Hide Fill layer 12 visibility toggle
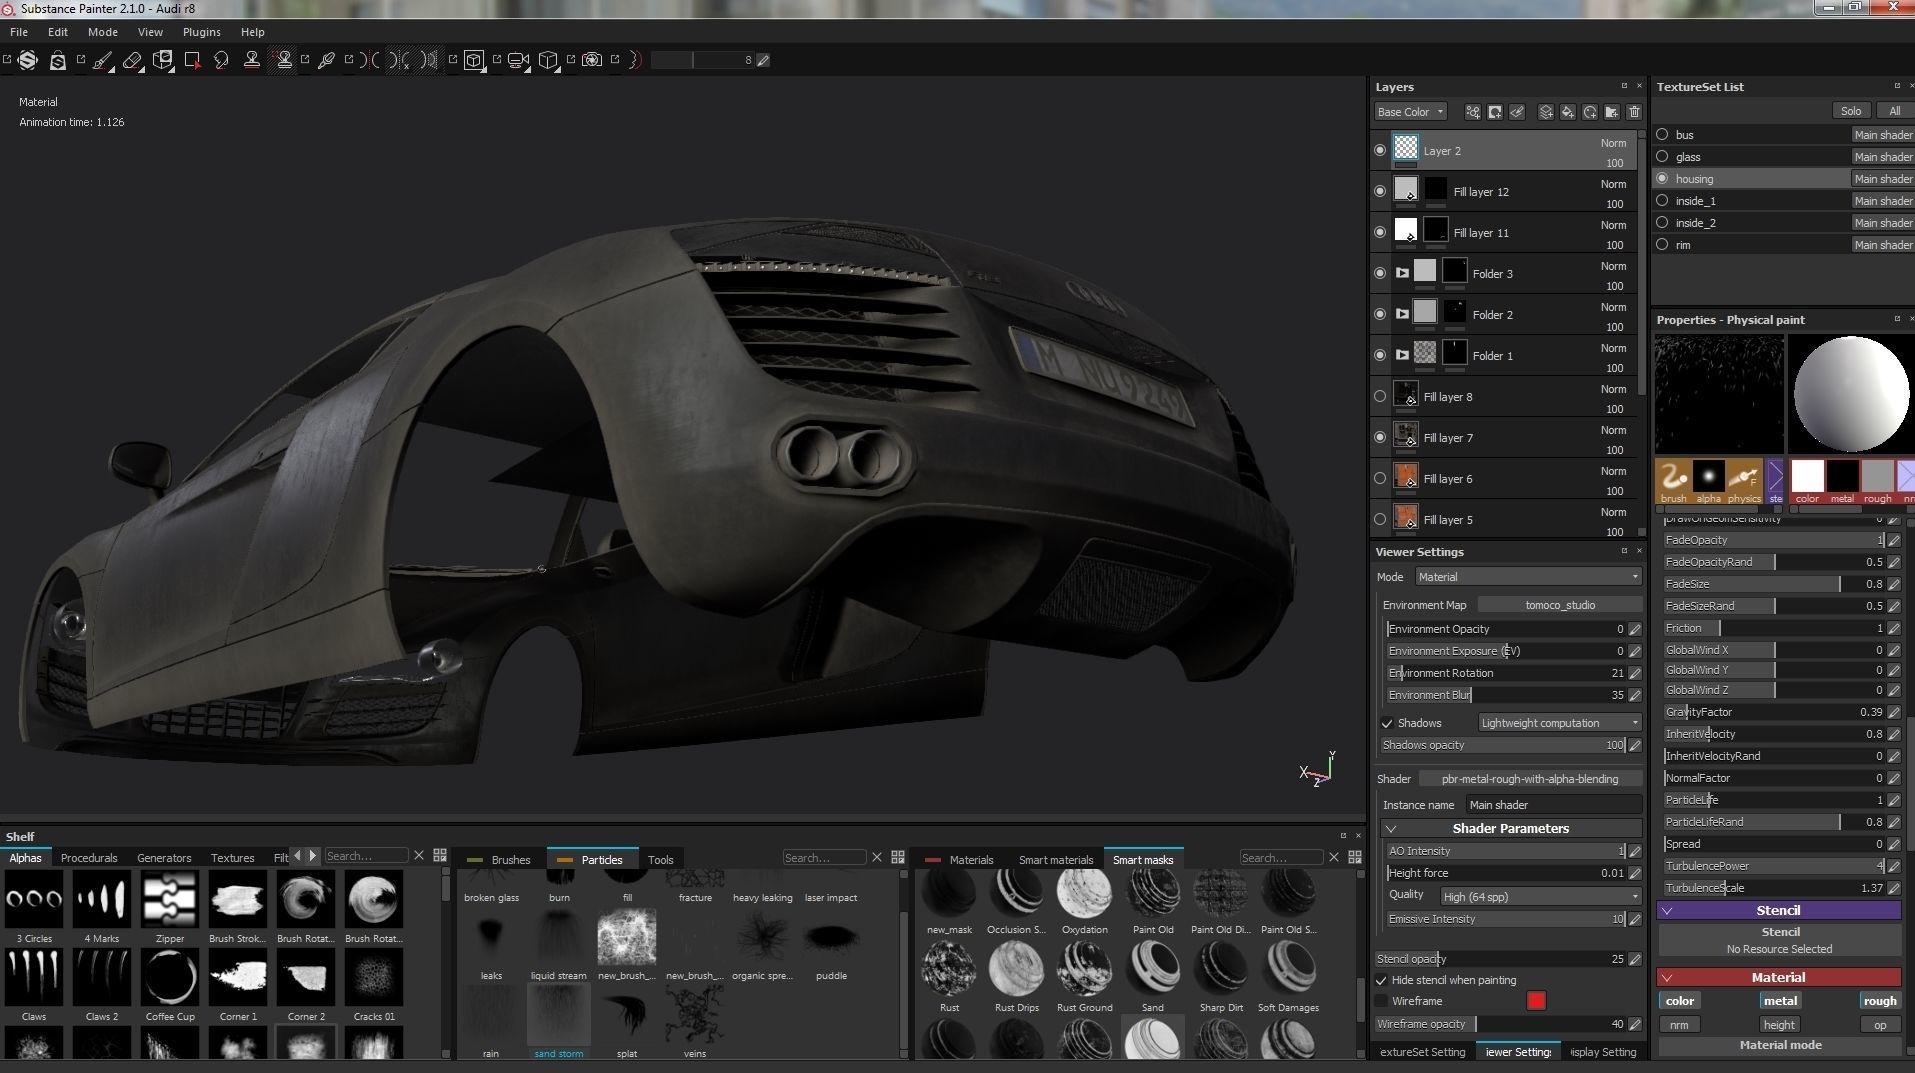The image size is (1915, 1073). coord(1380,191)
